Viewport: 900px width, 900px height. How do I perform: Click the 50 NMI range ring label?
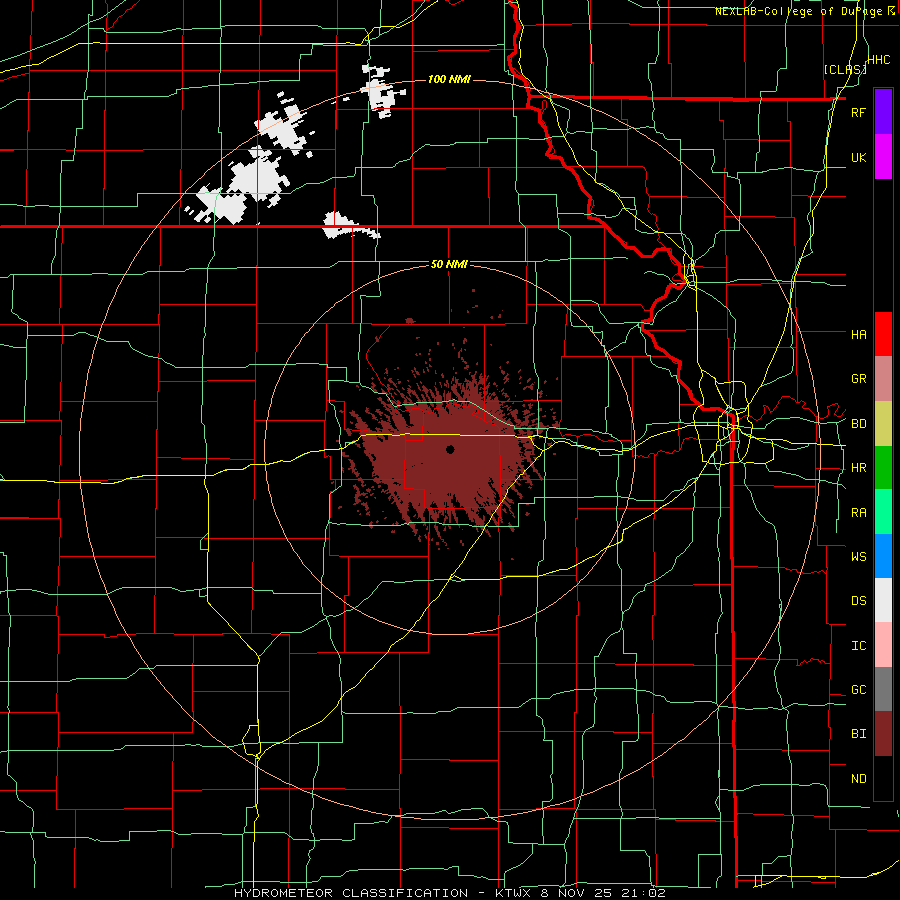pyautogui.click(x=449, y=265)
